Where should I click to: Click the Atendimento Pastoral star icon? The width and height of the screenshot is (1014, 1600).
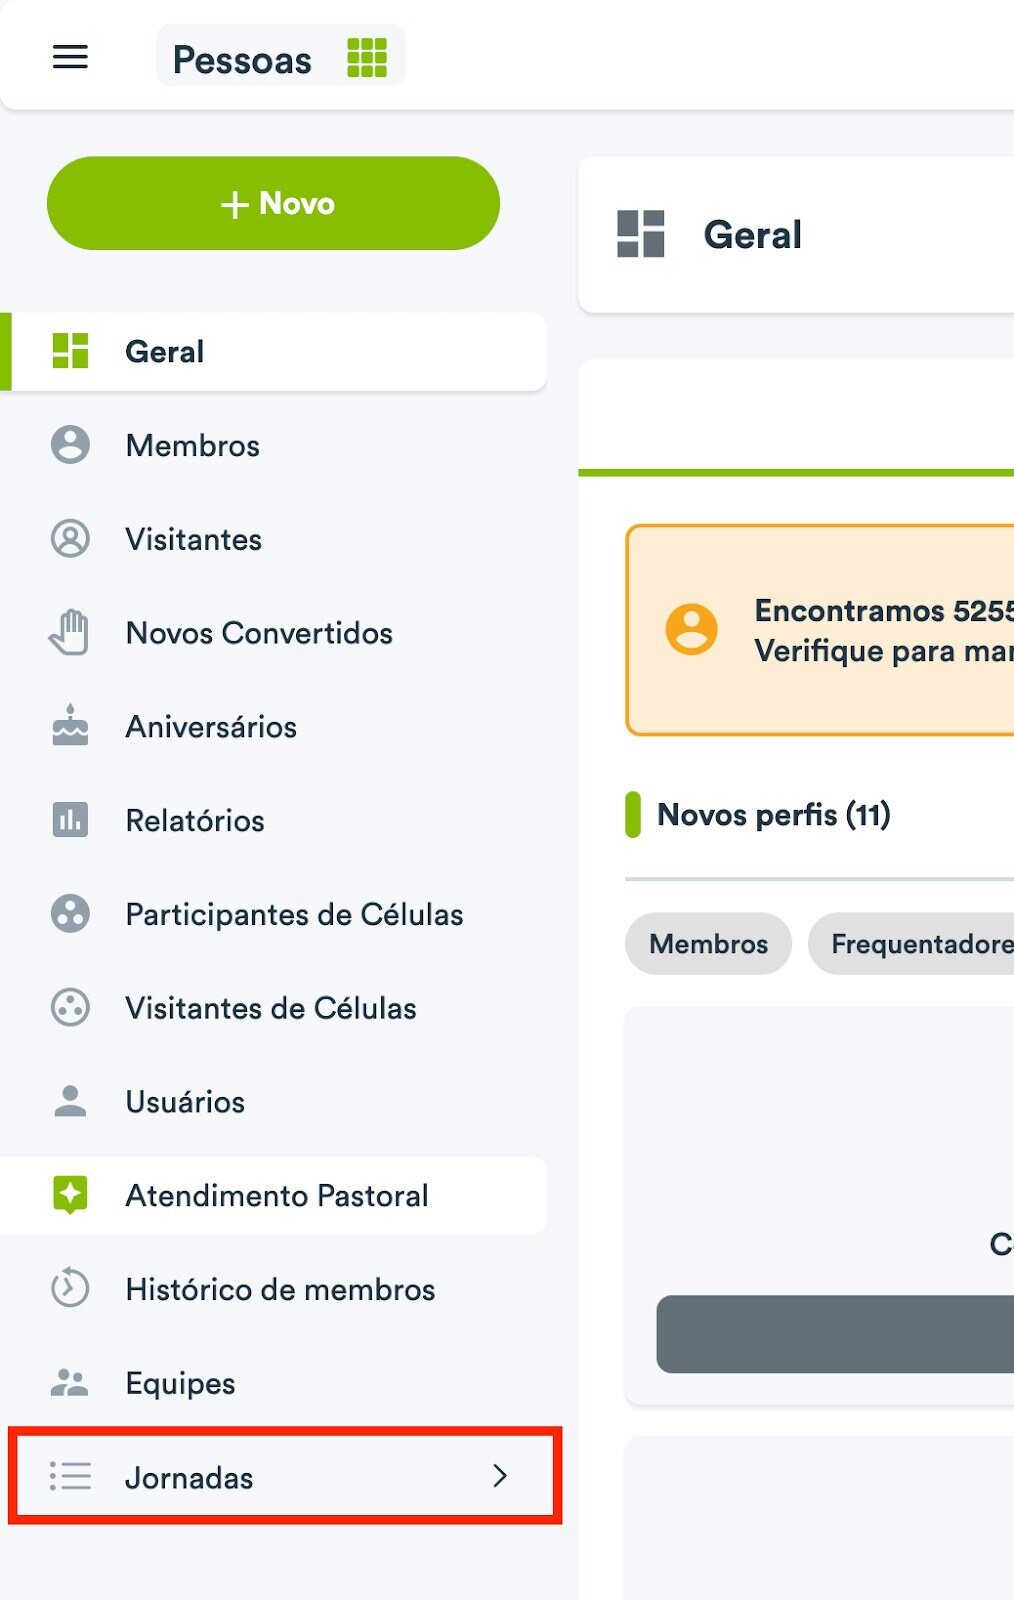point(70,1195)
